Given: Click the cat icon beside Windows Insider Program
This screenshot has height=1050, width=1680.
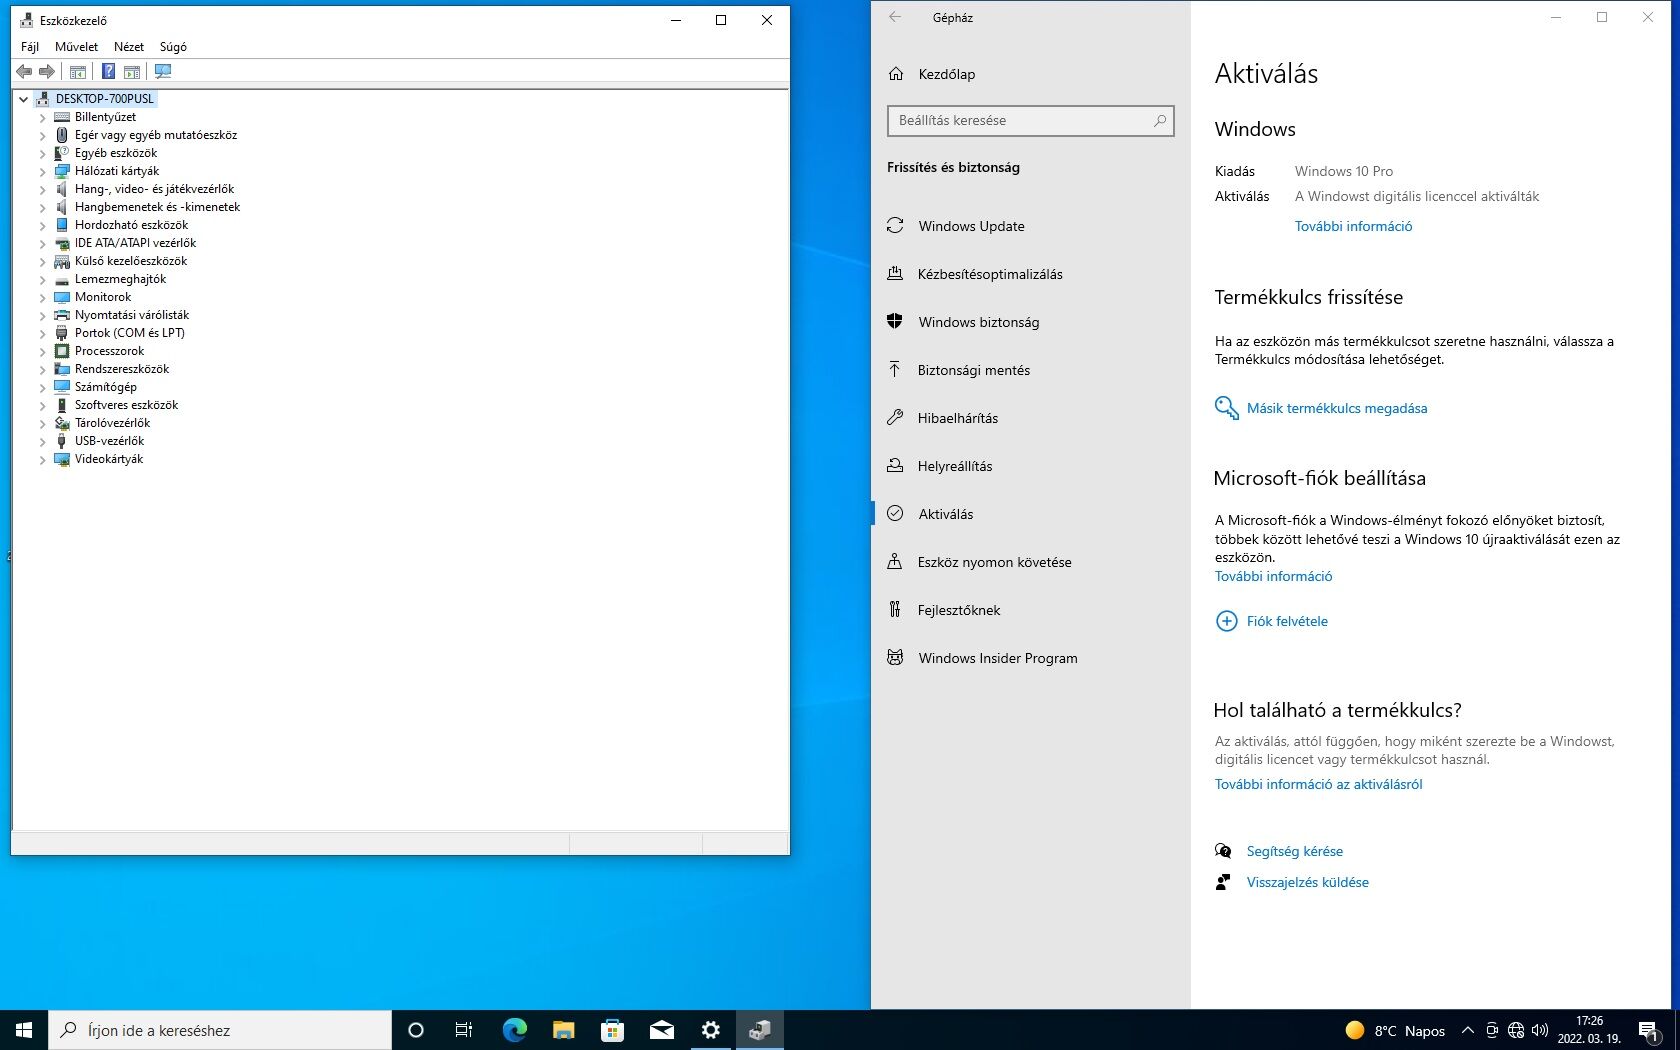Looking at the screenshot, I should [x=895, y=658].
